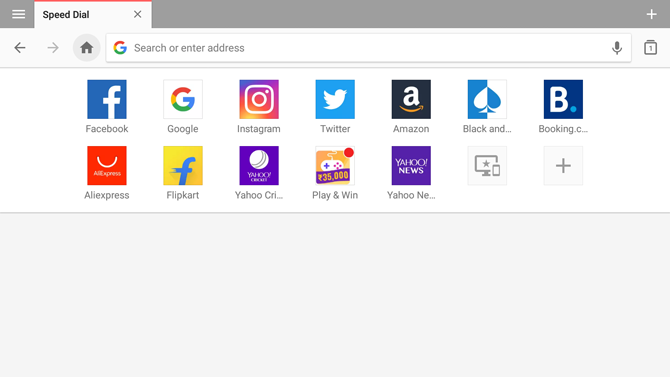Click the Facebook label text

(x=107, y=129)
